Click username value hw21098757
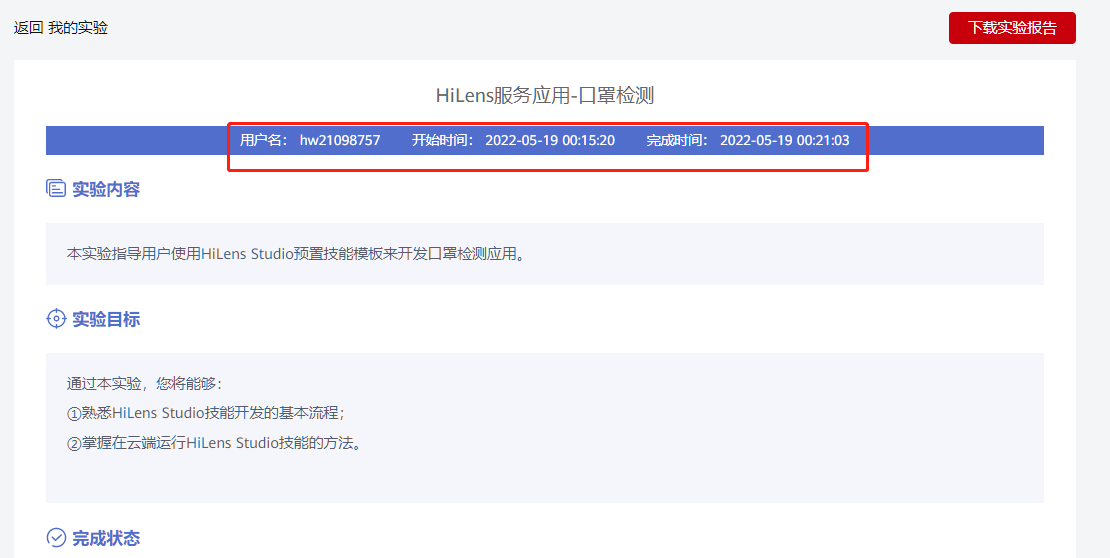The image size is (1110, 558). [340, 140]
